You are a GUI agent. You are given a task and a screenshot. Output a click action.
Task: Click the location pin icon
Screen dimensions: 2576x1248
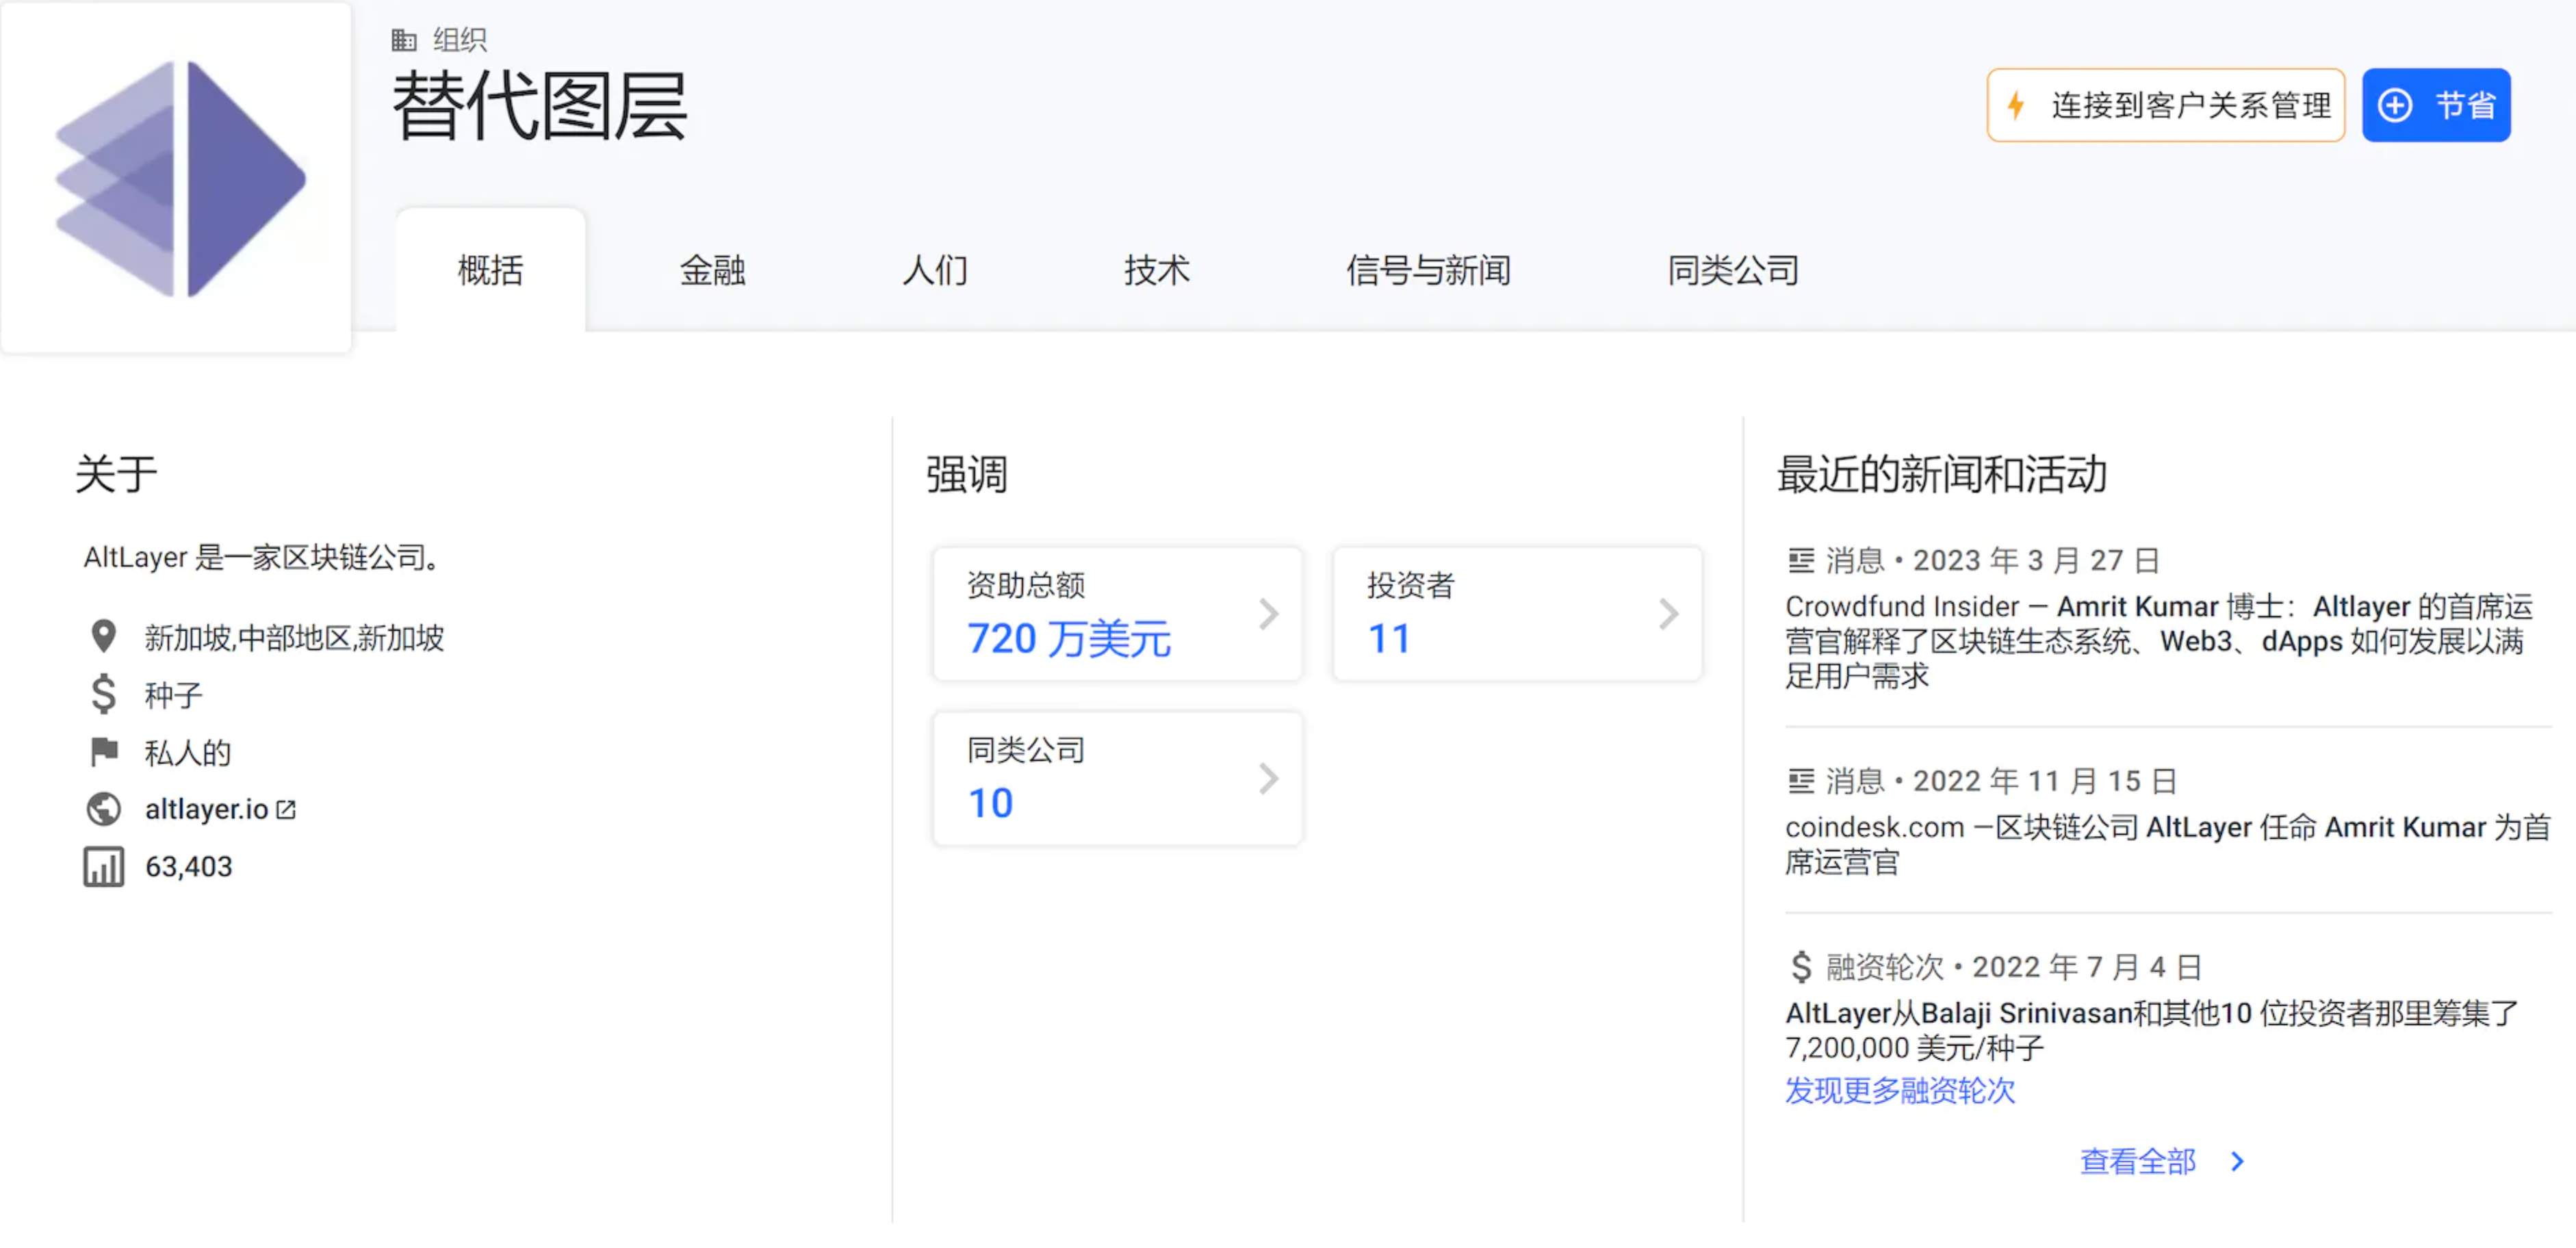click(x=103, y=636)
